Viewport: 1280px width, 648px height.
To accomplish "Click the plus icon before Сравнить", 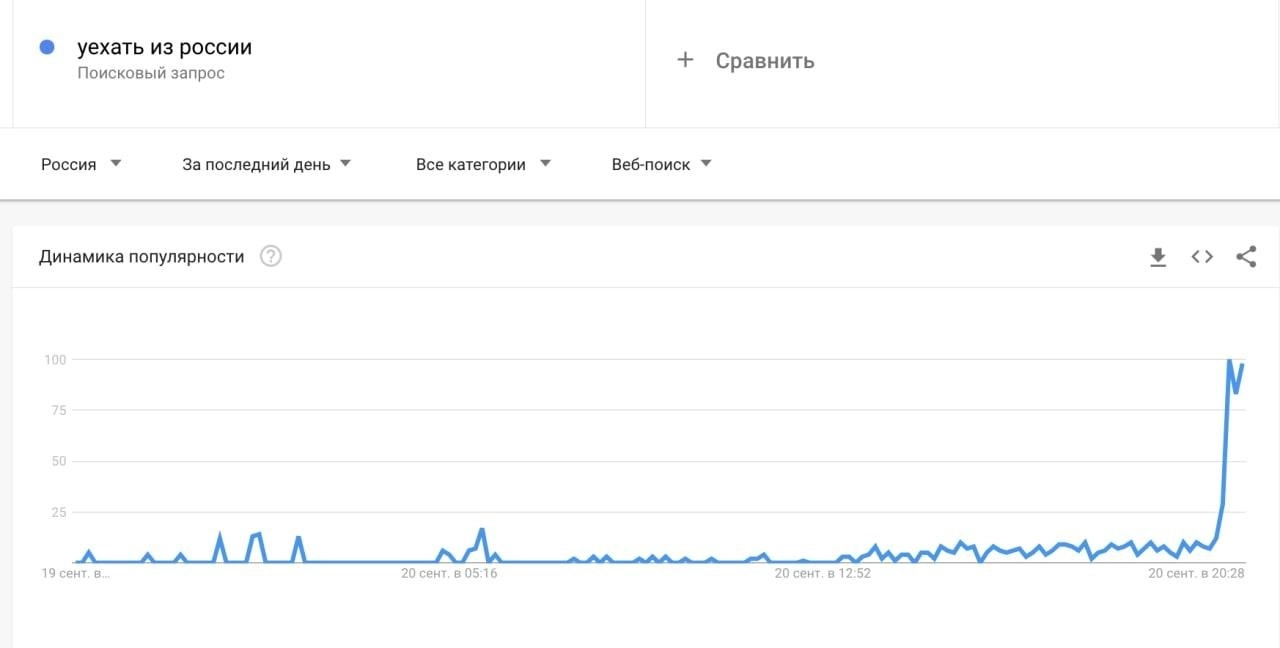I will click(685, 60).
